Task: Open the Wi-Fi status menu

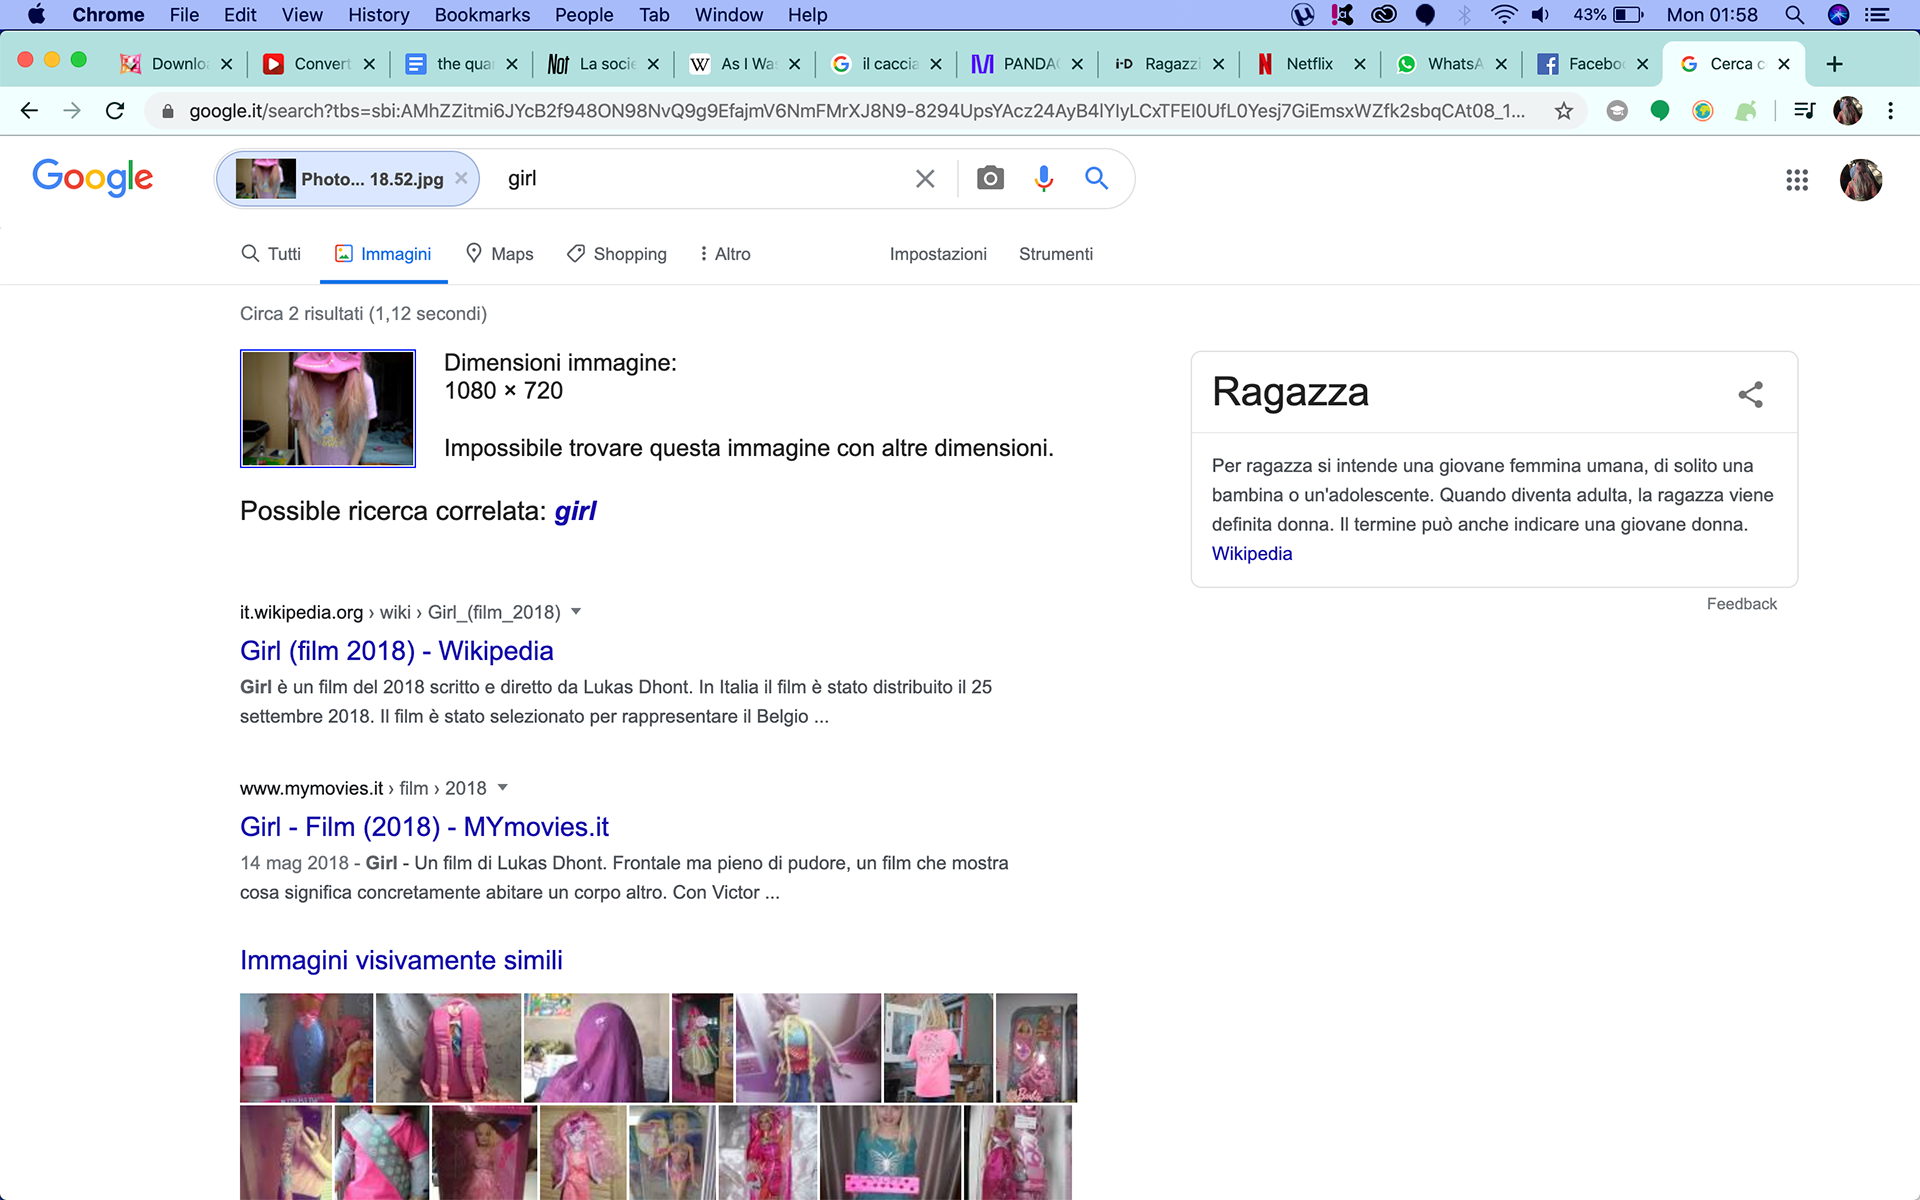Action: pyautogui.click(x=1503, y=15)
